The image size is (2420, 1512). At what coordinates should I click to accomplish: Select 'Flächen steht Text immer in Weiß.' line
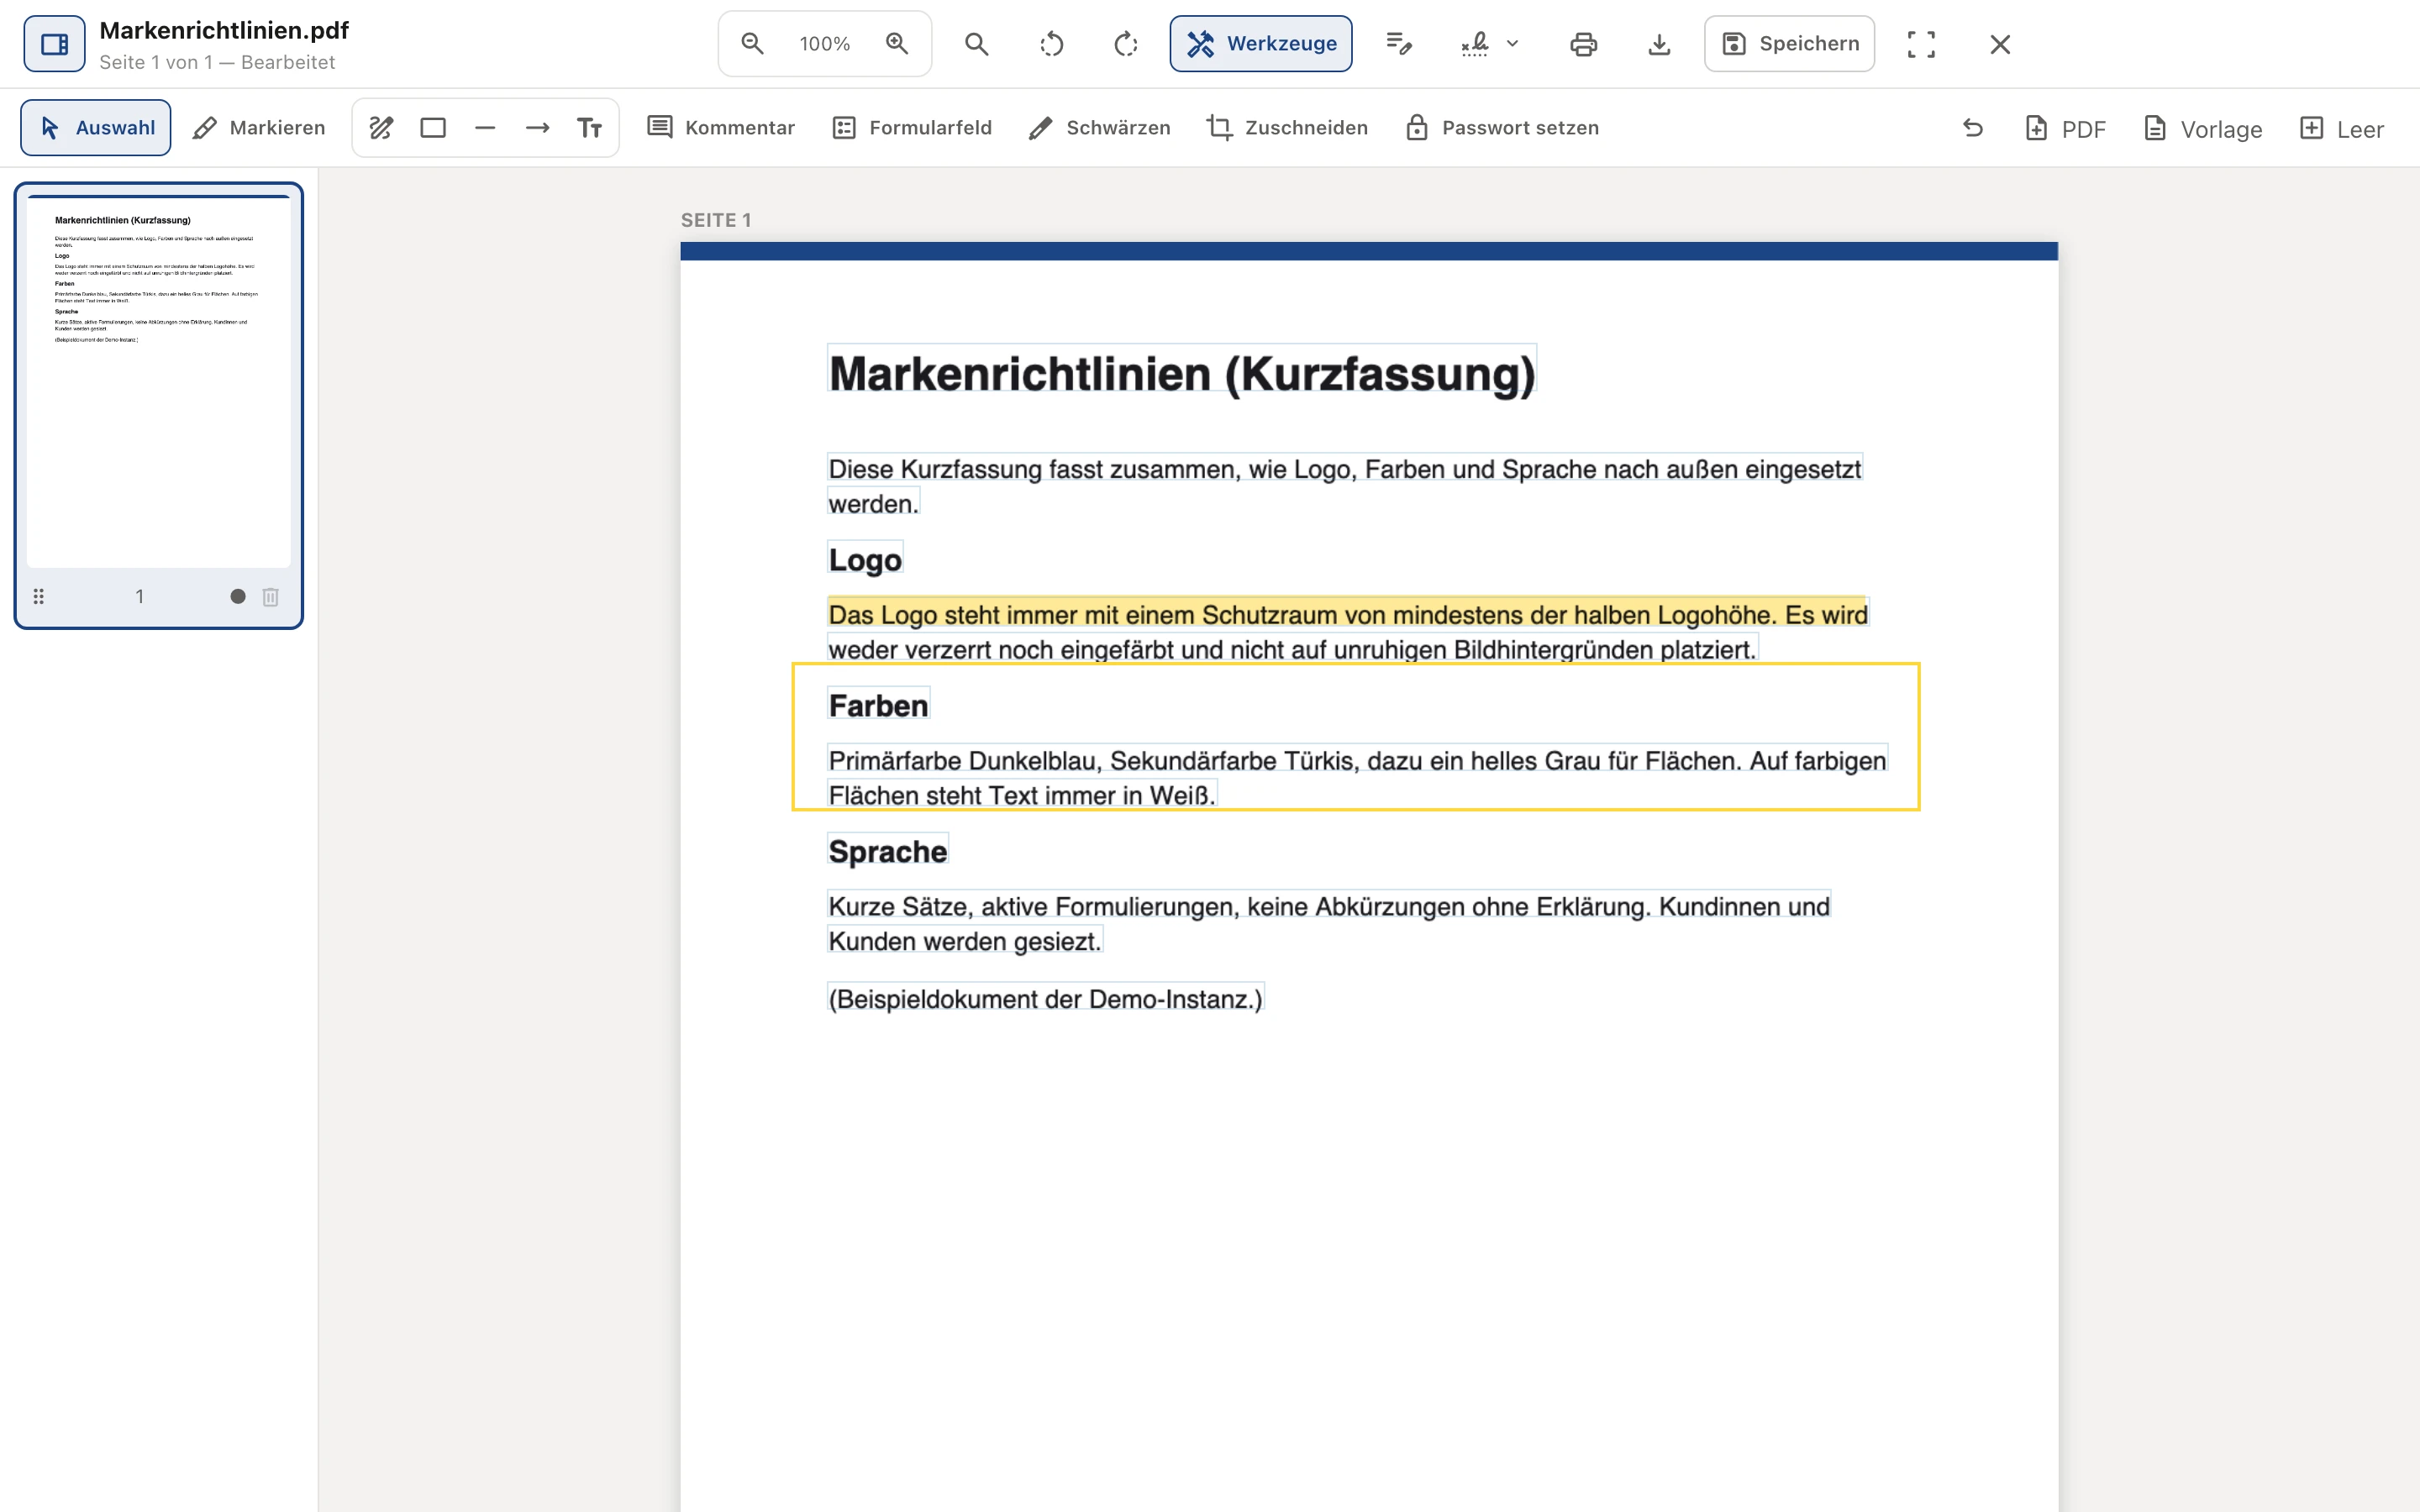(1022, 795)
